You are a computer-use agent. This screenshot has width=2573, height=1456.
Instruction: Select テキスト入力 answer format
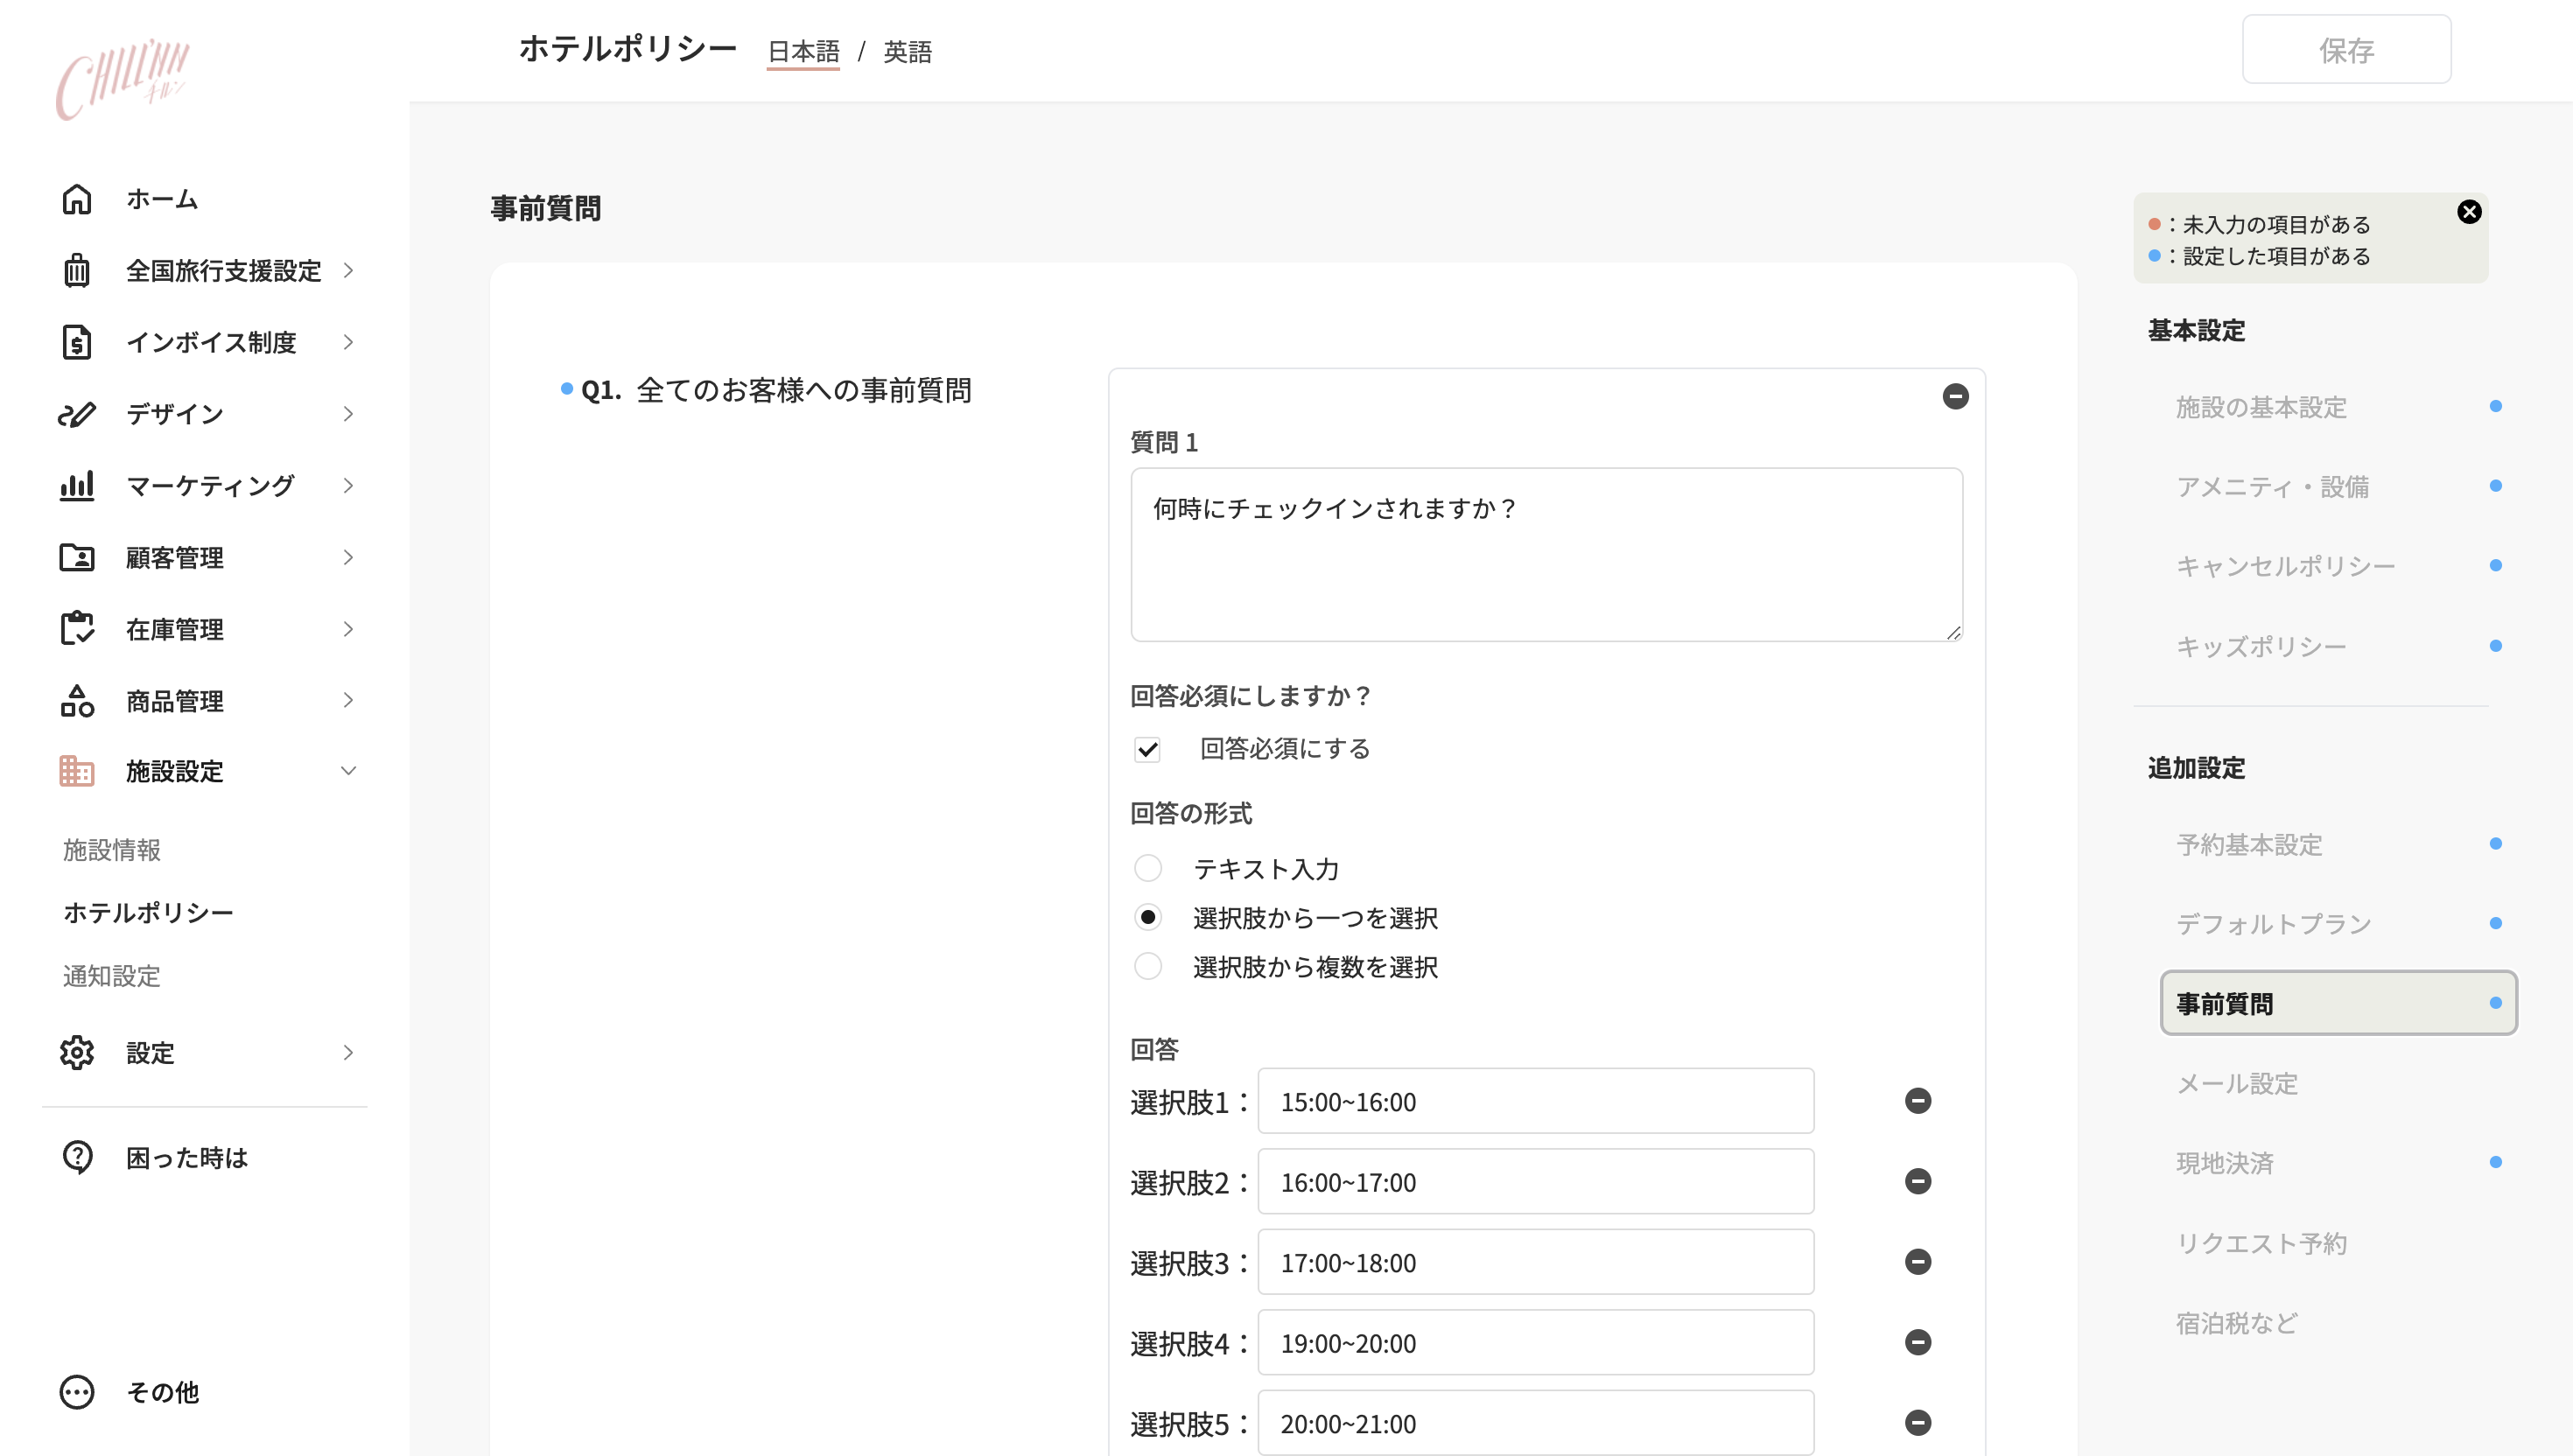click(x=1148, y=868)
